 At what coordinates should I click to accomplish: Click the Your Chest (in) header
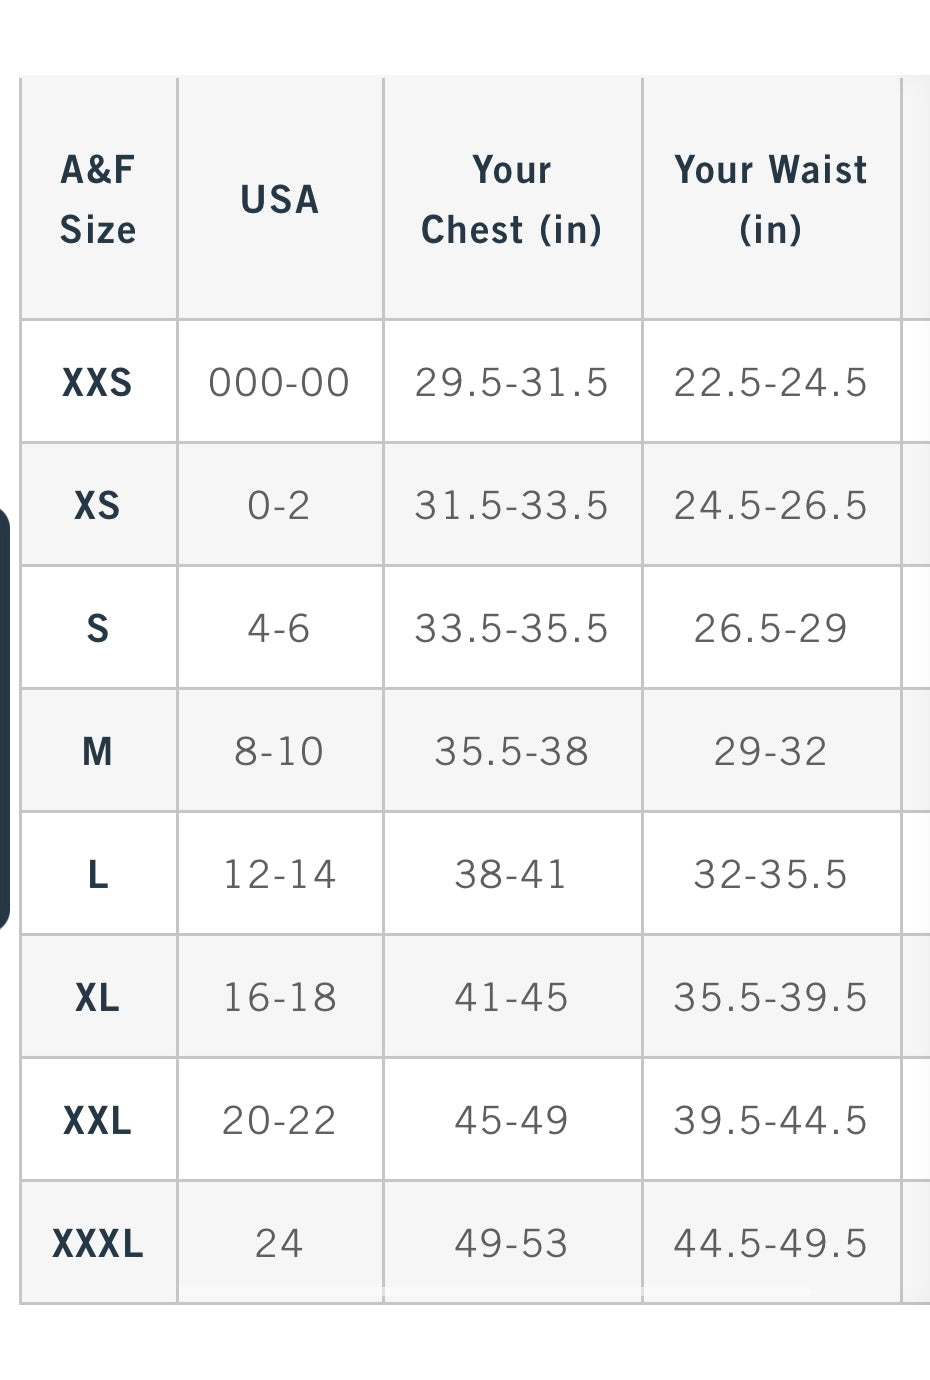pos(511,199)
